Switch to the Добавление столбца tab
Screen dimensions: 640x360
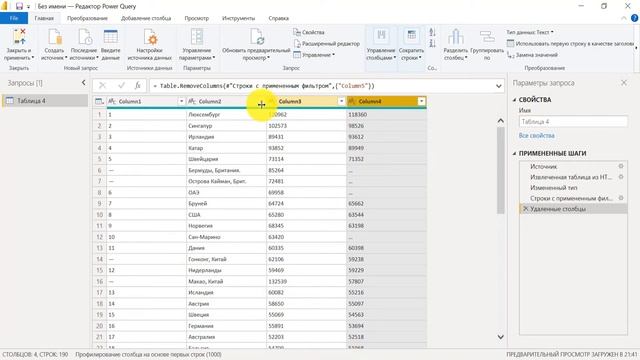click(x=146, y=18)
